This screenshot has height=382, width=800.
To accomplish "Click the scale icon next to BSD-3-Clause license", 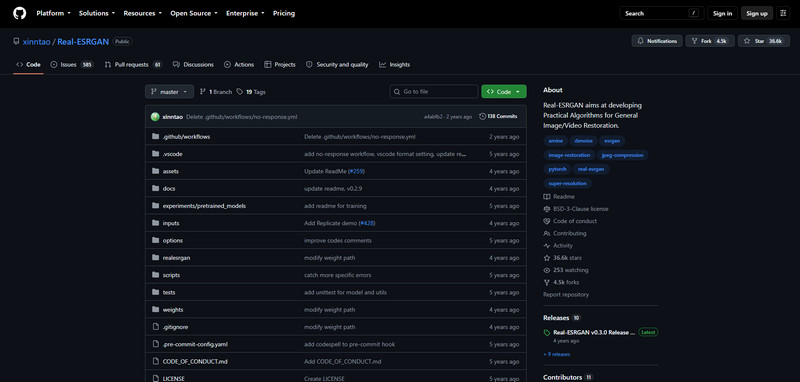I will tap(547, 209).
